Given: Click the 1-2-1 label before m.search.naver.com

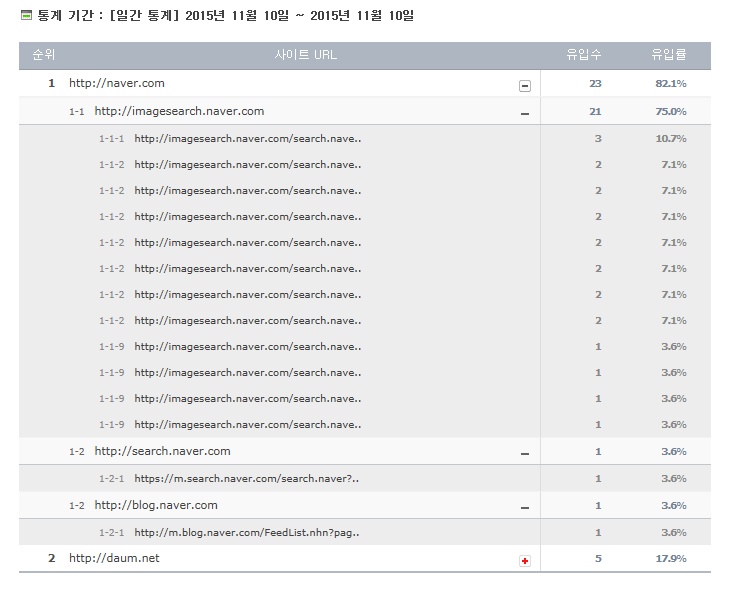Looking at the screenshot, I should tap(111, 479).
